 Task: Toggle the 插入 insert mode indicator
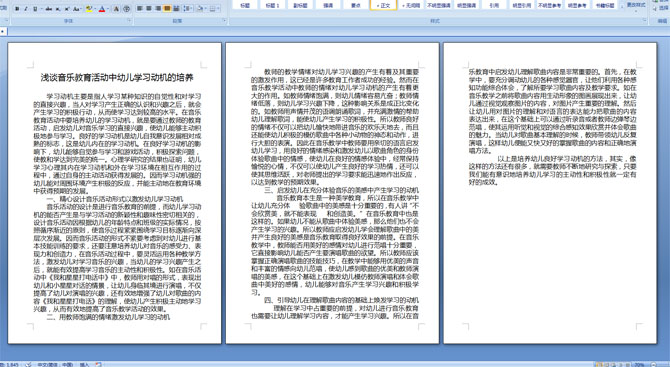pos(84,364)
